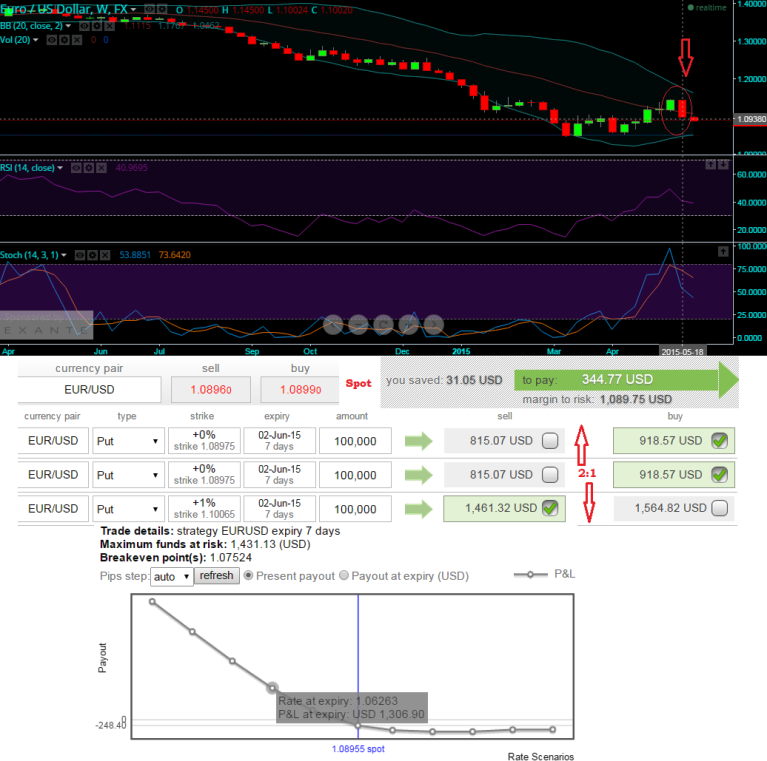Toggle visibility eye for Euro/US Dollar series

(149, 9)
